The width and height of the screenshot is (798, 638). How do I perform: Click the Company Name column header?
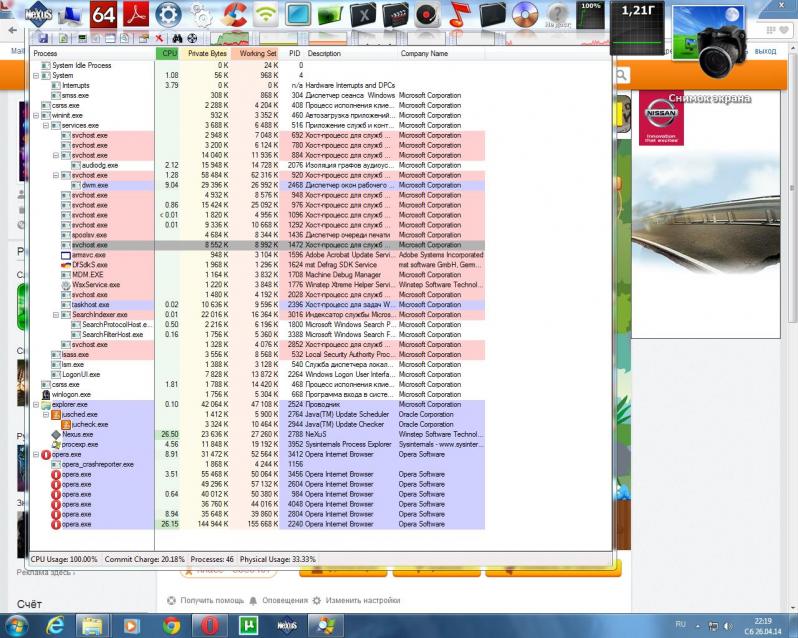click(x=441, y=53)
